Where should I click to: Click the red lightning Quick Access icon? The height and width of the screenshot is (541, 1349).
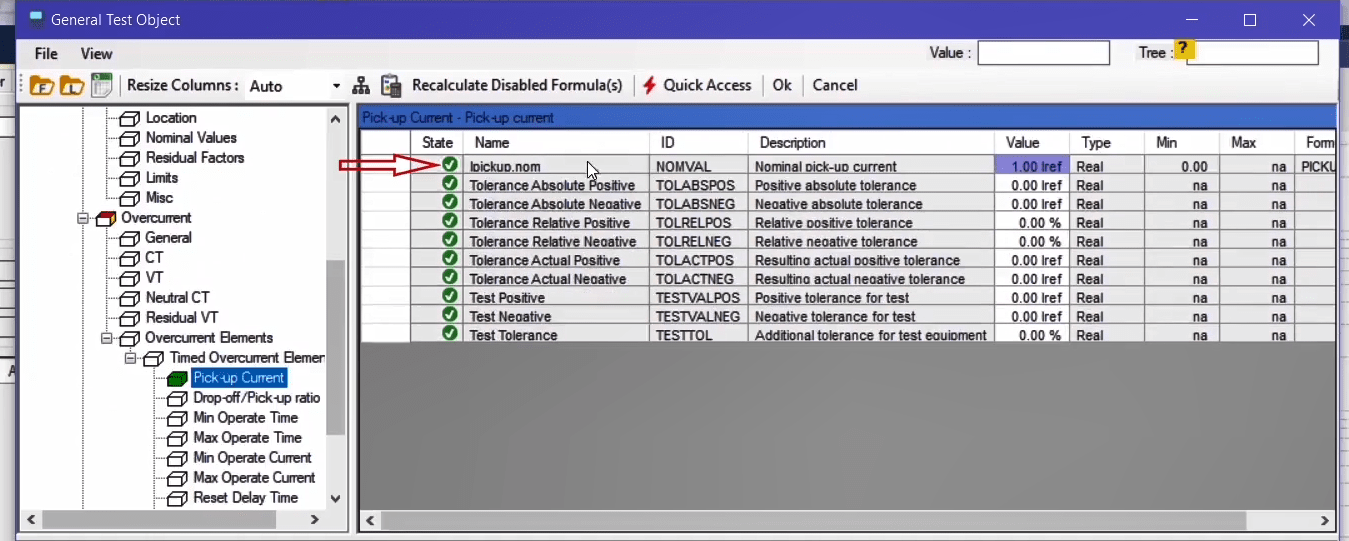649,86
